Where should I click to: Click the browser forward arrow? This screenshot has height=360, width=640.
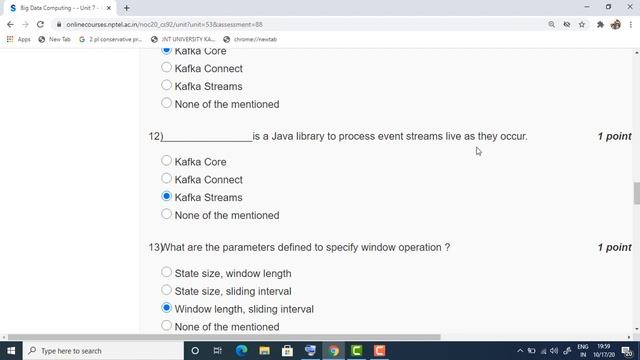coord(25,24)
